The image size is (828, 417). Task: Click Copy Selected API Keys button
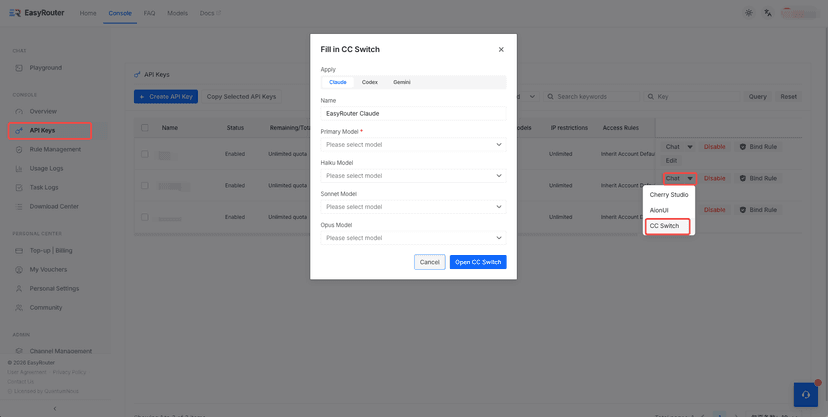(x=241, y=97)
